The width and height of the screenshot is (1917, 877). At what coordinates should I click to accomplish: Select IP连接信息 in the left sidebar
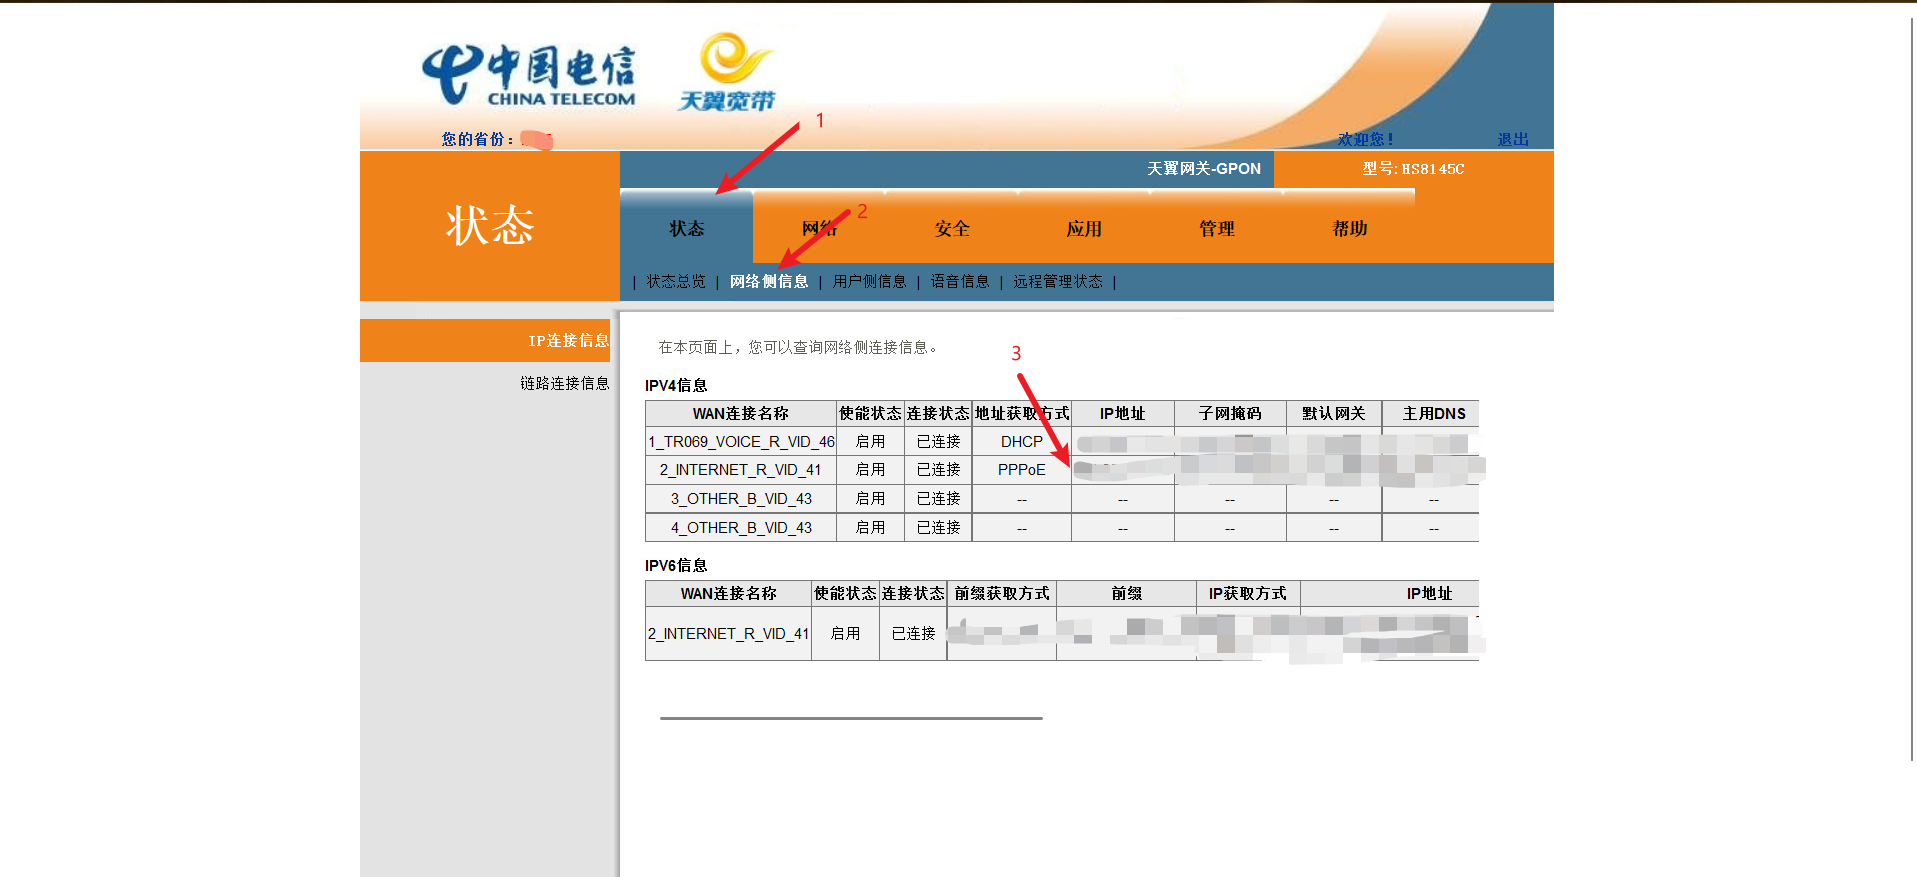[567, 341]
